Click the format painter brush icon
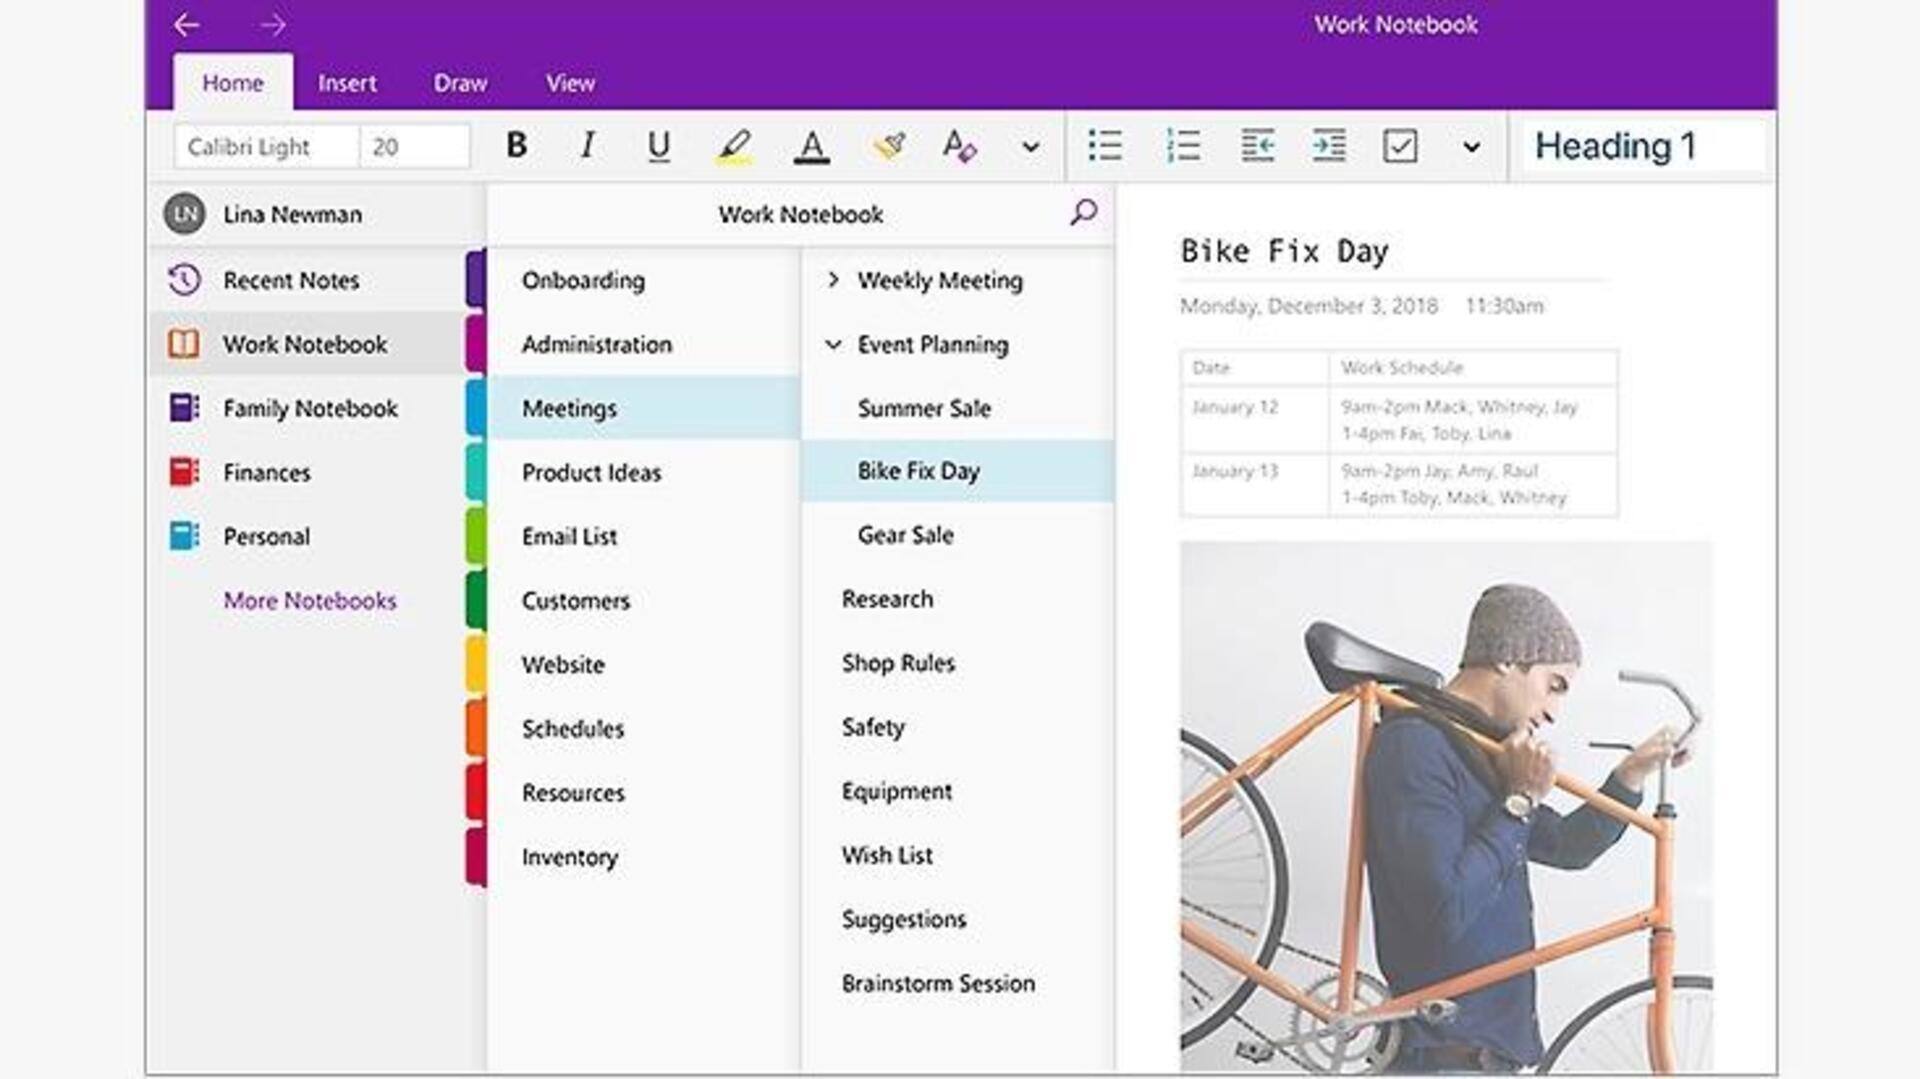 pos(889,146)
